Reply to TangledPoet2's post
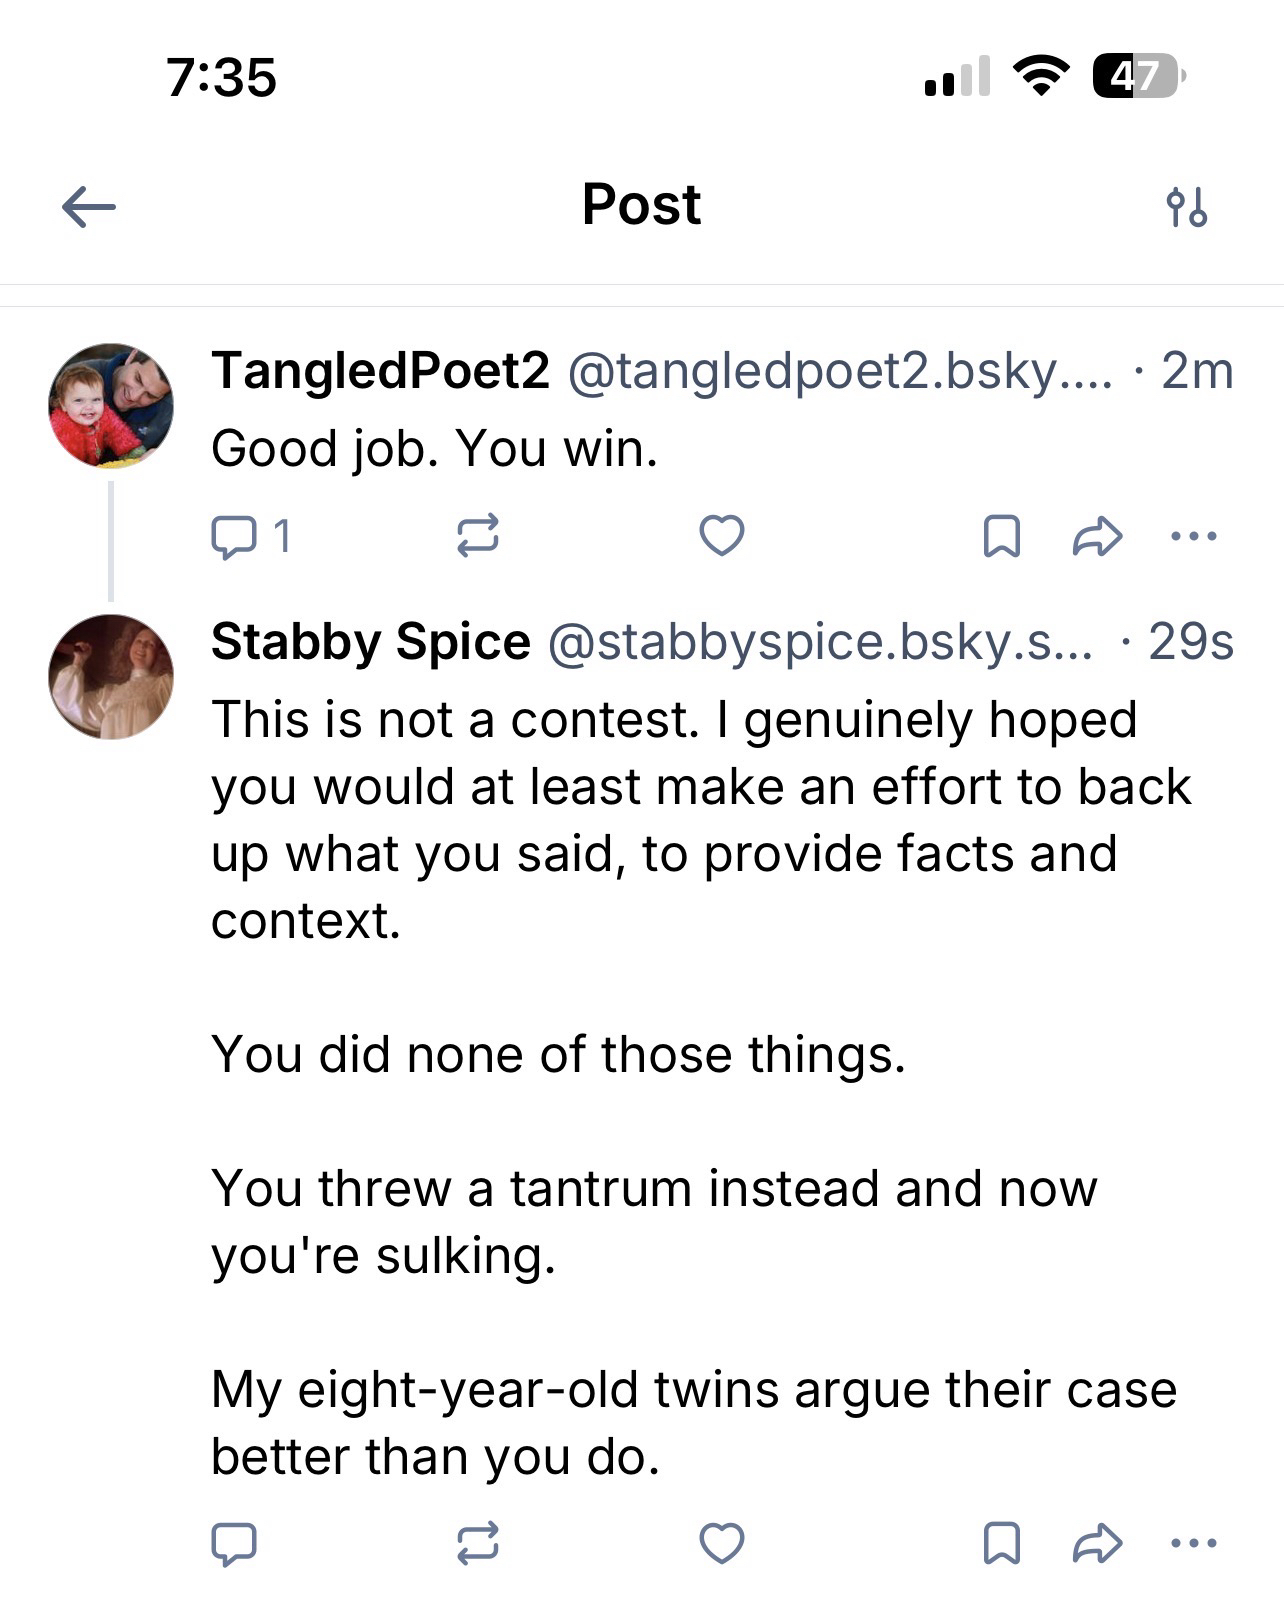 coord(235,537)
